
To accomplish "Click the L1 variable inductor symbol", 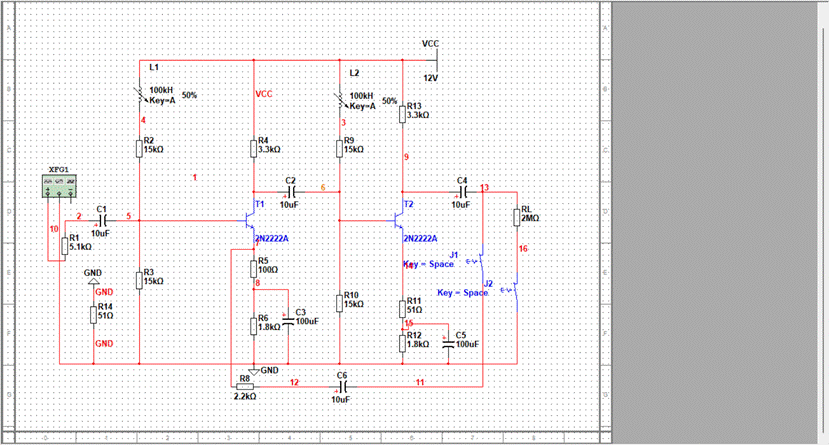I will [x=140, y=94].
